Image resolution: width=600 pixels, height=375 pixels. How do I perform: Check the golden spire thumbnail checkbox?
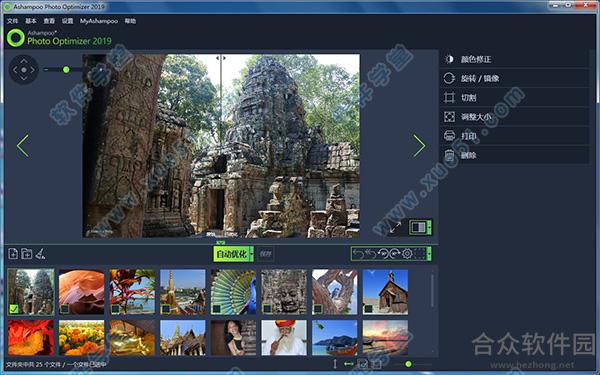[x=166, y=308]
